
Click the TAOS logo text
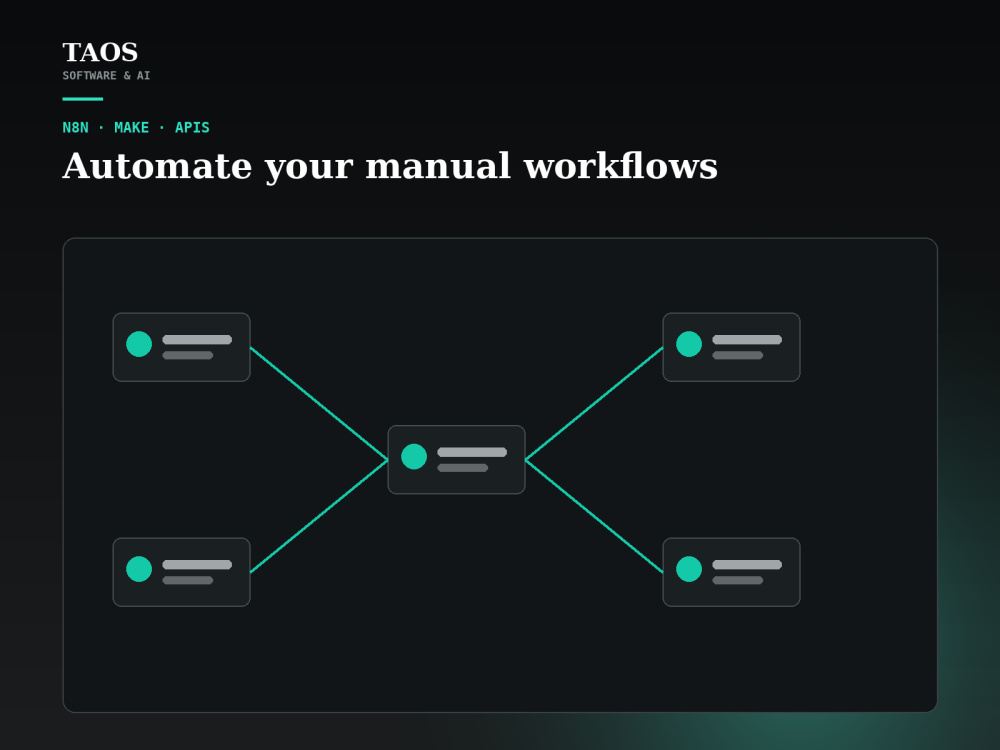[x=100, y=52]
